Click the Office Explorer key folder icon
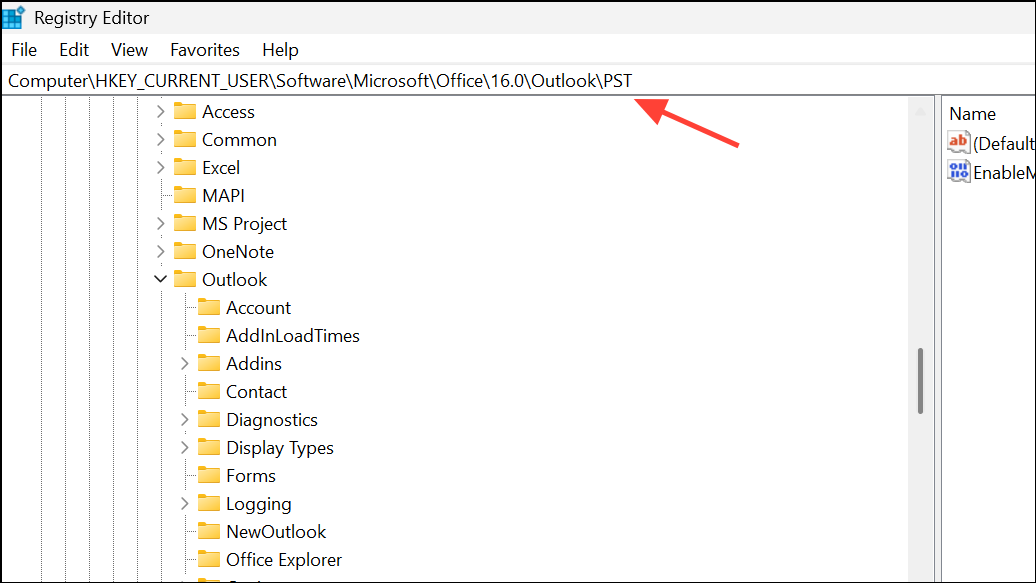The image size is (1036, 583). 209,559
